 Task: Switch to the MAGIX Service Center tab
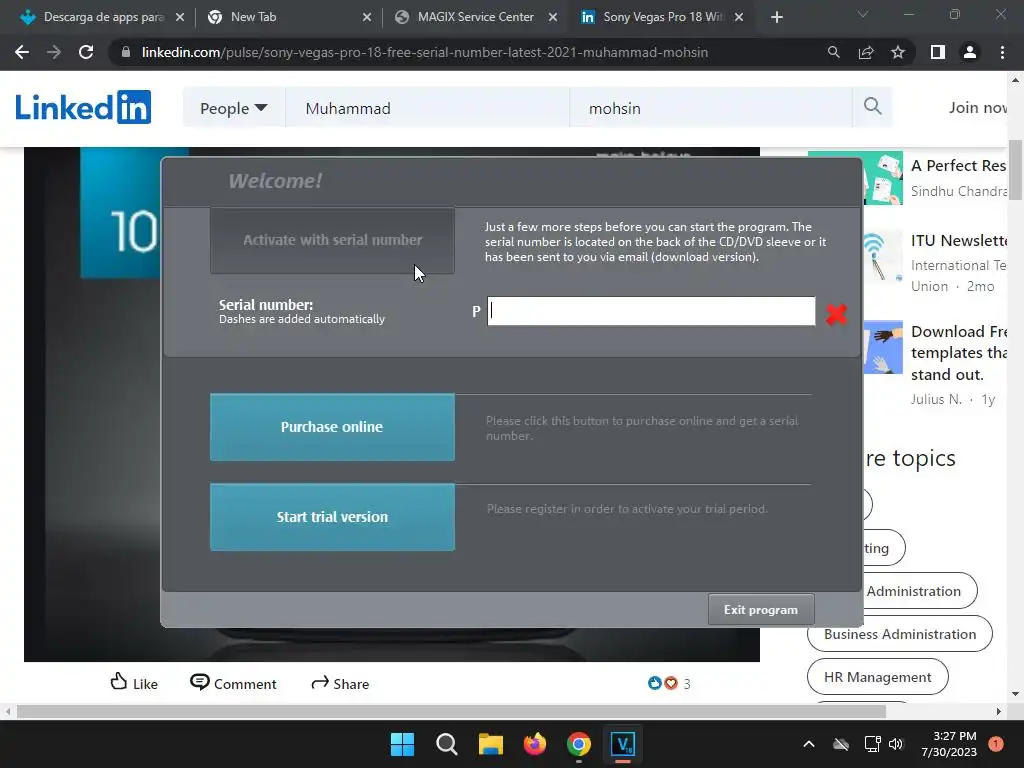[476, 17]
